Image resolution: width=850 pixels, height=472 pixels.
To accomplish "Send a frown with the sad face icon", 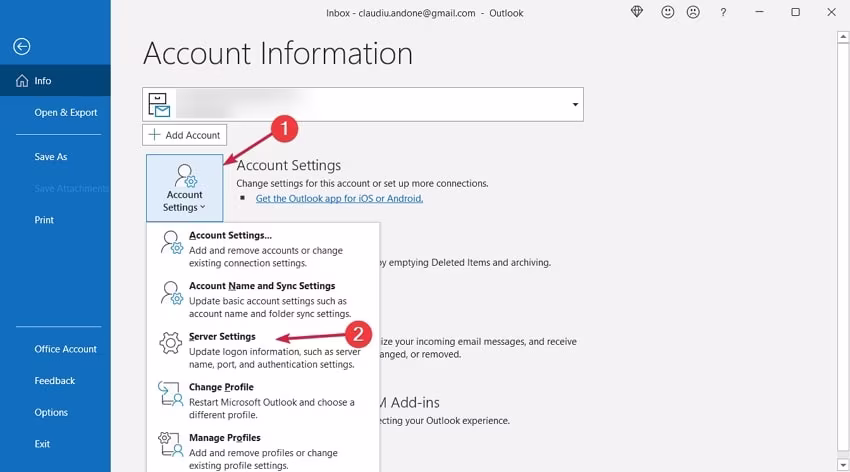I will (x=693, y=12).
